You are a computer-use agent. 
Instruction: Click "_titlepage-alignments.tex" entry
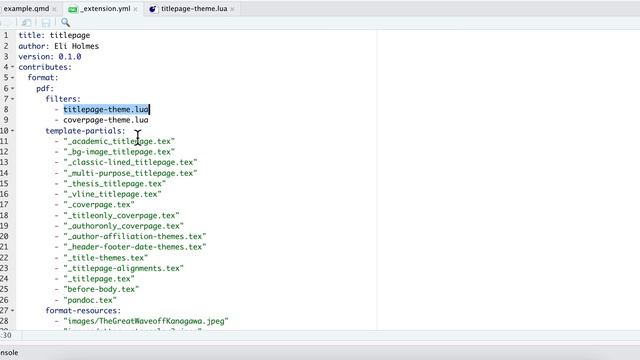pos(124,269)
